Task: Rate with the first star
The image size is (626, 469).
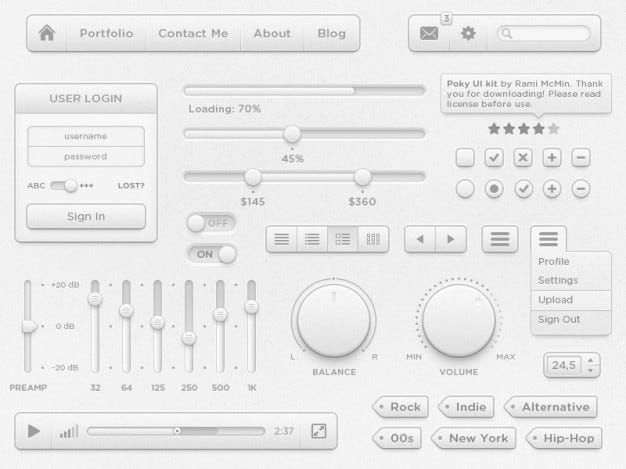Action: pos(494,129)
